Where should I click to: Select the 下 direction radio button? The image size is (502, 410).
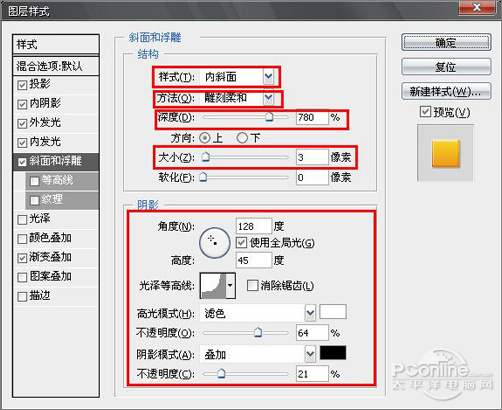point(242,138)
